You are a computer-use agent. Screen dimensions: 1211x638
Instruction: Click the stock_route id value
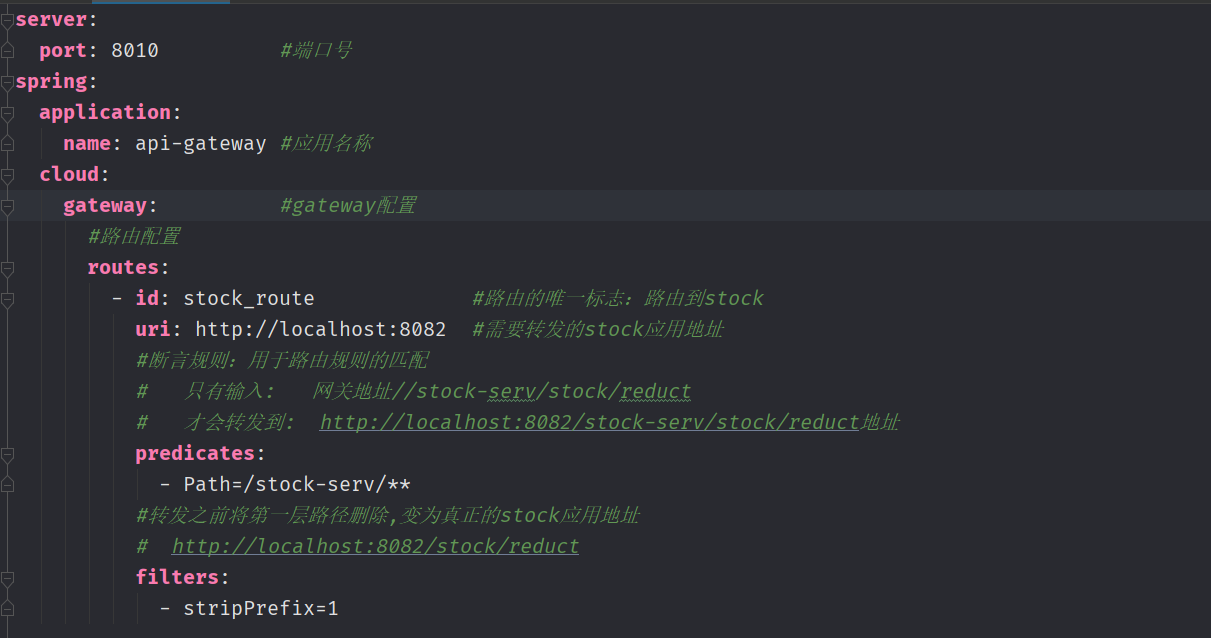point(248,298)
